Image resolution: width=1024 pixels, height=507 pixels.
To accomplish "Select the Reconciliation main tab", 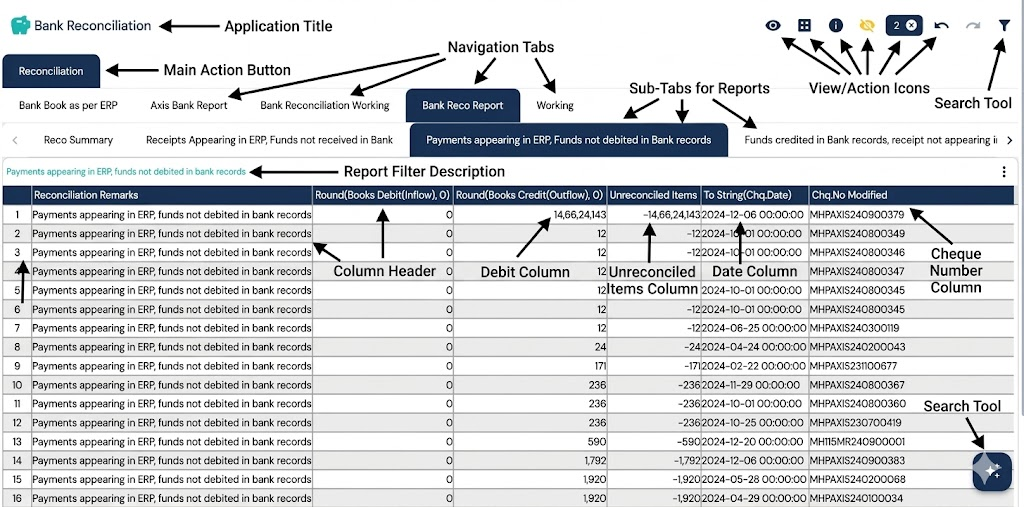I will [51, 71].
